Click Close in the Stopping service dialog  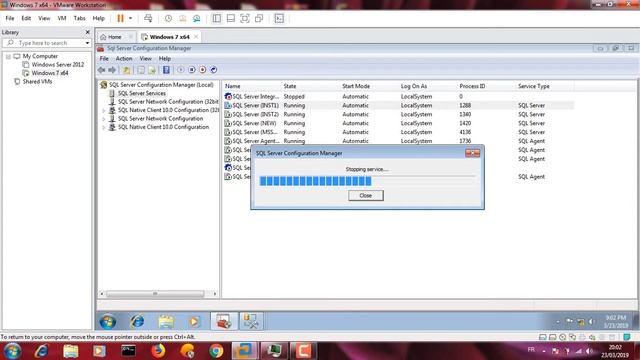tap(366, 196)
